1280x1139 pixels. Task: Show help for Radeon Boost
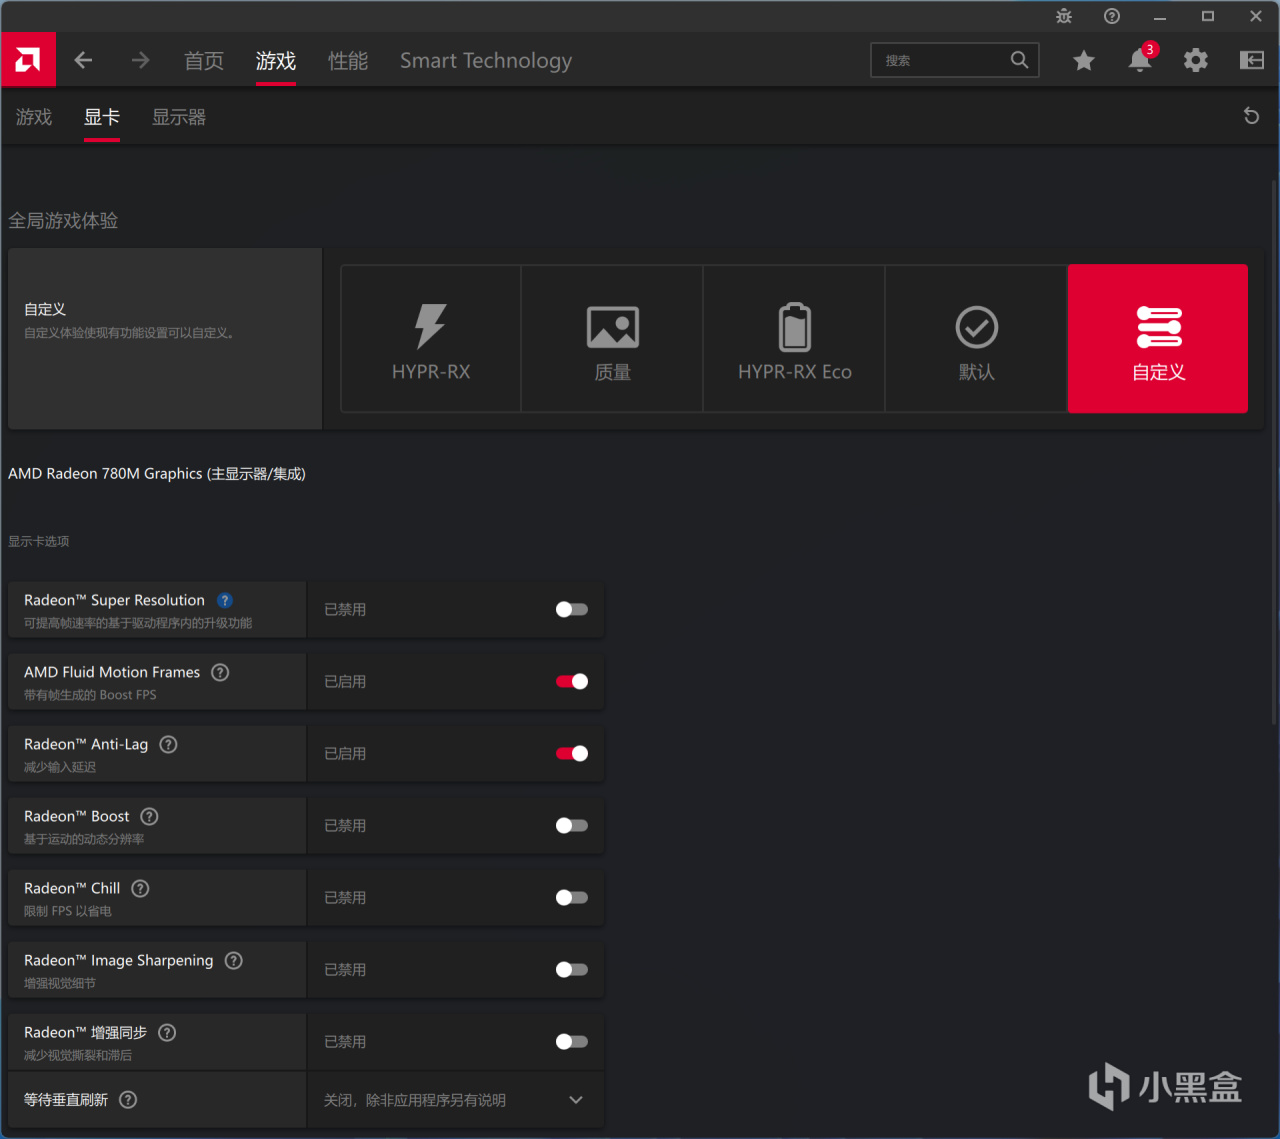click(x=149, y=816)
